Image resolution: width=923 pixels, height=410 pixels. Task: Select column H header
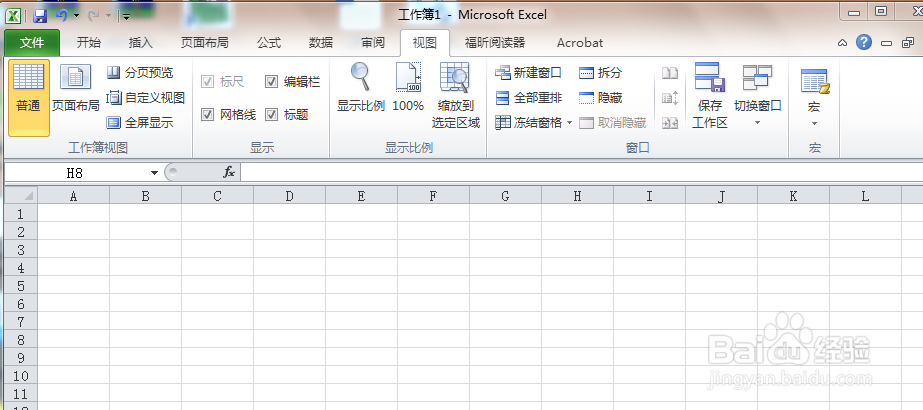tap(577, 196)
